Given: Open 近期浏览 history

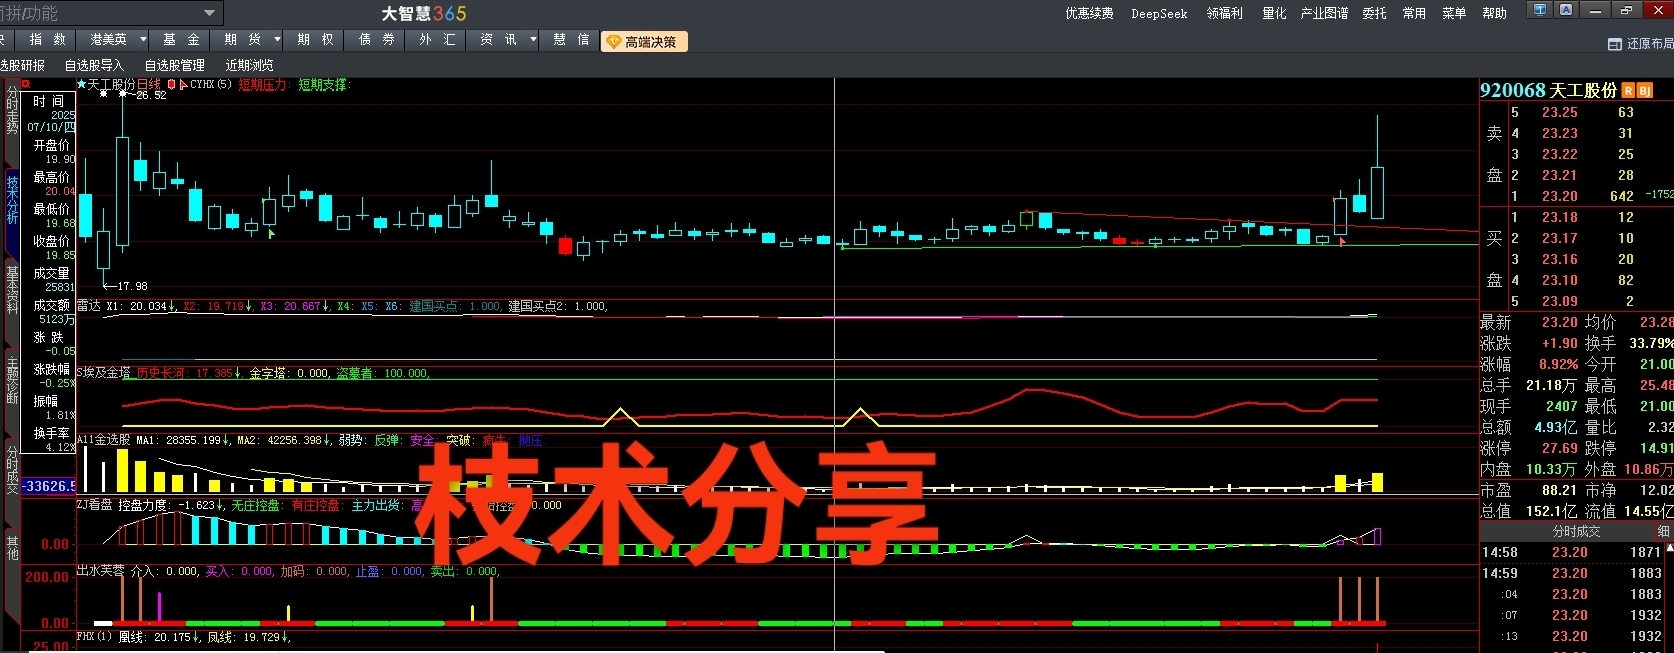Looking at the screenshot, I should [x=249, y=65].
